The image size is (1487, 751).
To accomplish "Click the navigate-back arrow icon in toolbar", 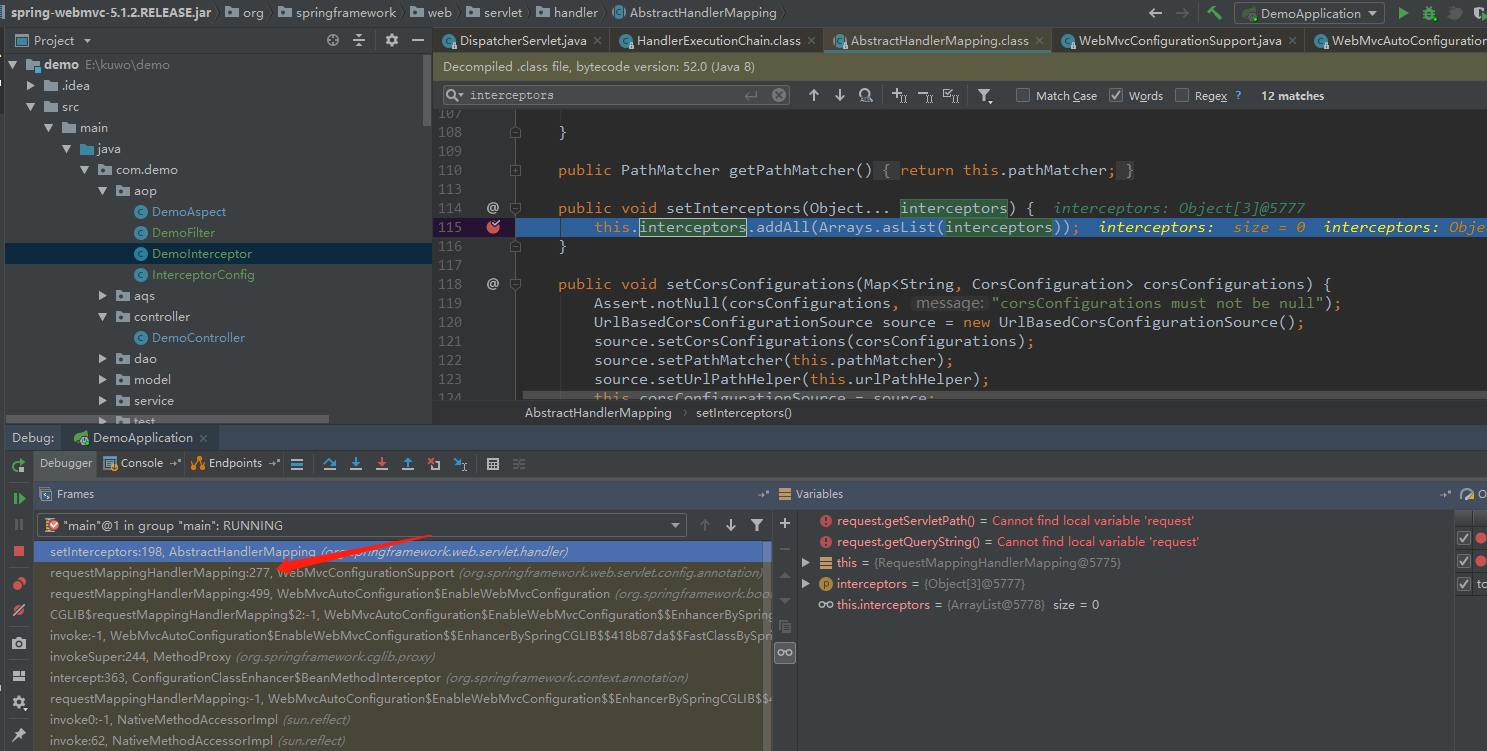I will click(x=1154, y=12).
